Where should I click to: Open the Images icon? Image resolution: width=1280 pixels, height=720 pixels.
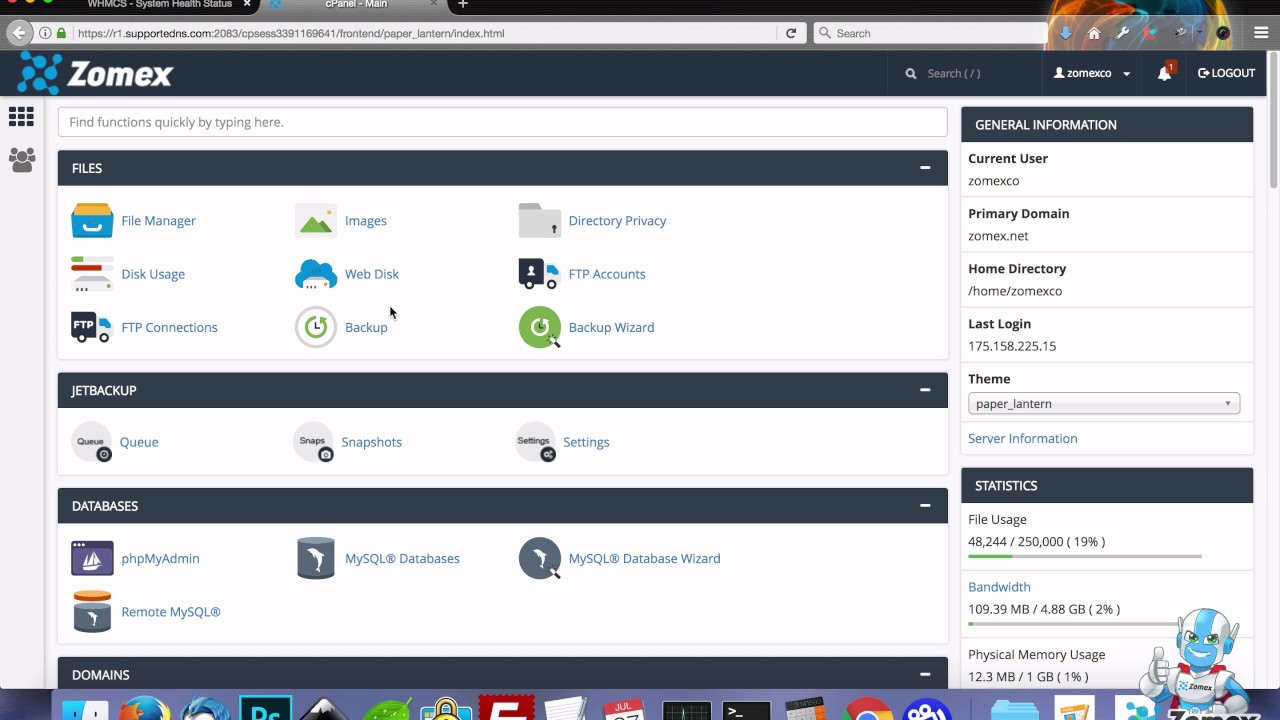pyautogui.click(x=316, y=220)
